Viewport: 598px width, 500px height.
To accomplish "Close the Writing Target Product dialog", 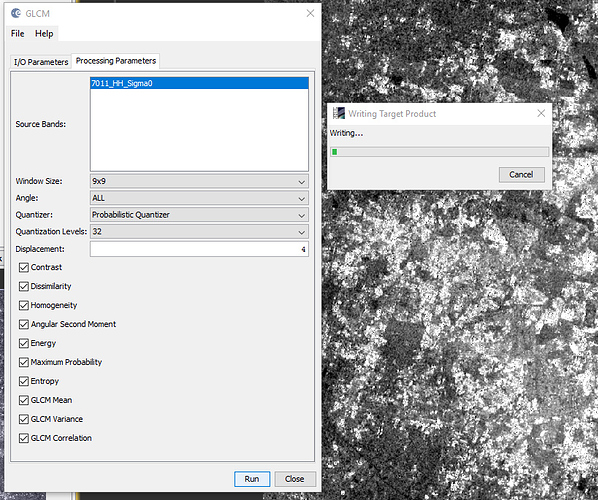I will click(x=541, y=113).
